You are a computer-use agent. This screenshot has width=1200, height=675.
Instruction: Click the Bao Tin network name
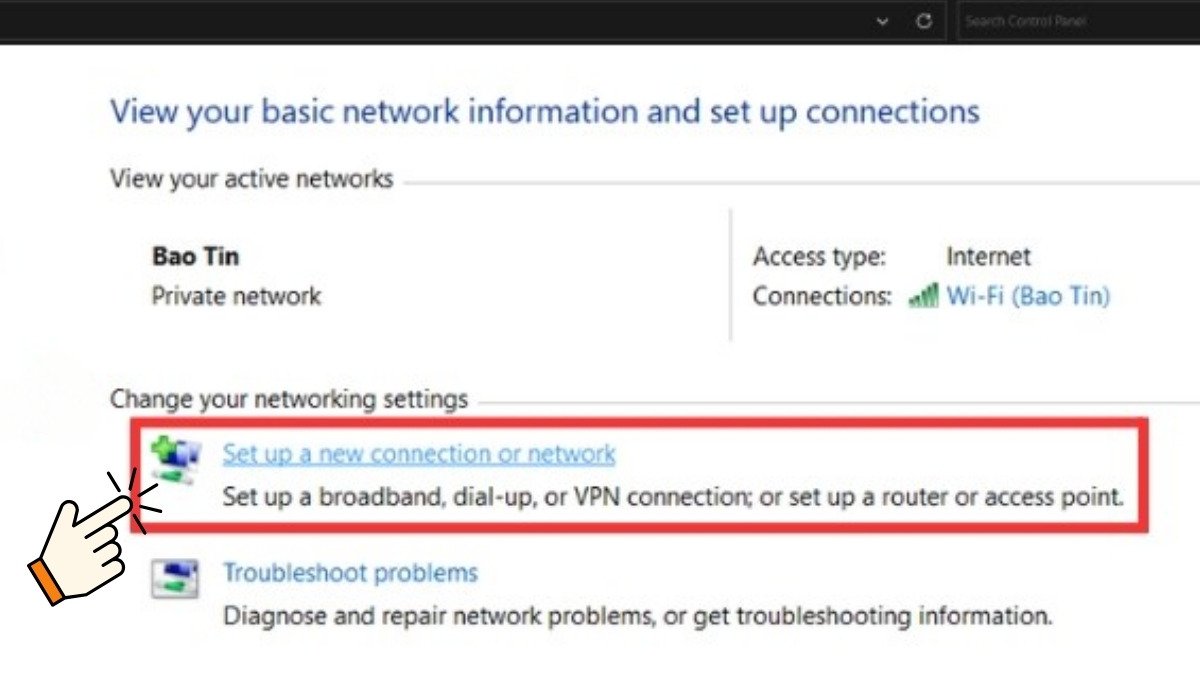click(195, 256)
